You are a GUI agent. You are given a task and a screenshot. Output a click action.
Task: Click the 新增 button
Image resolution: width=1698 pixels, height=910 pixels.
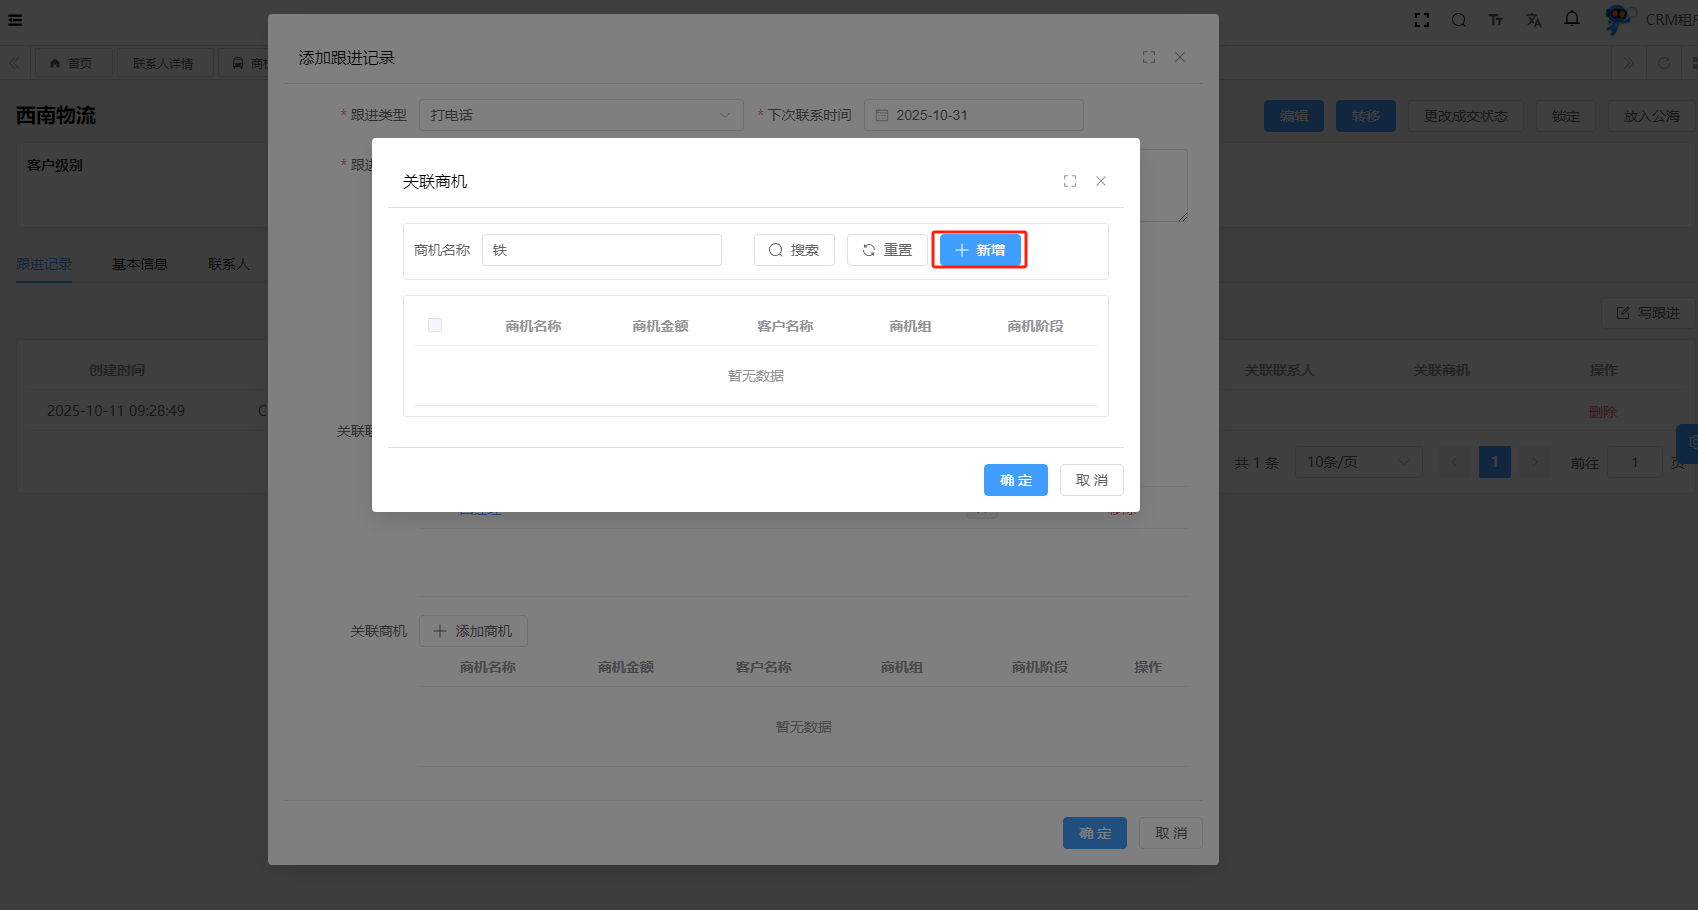(x=980, y=250)
